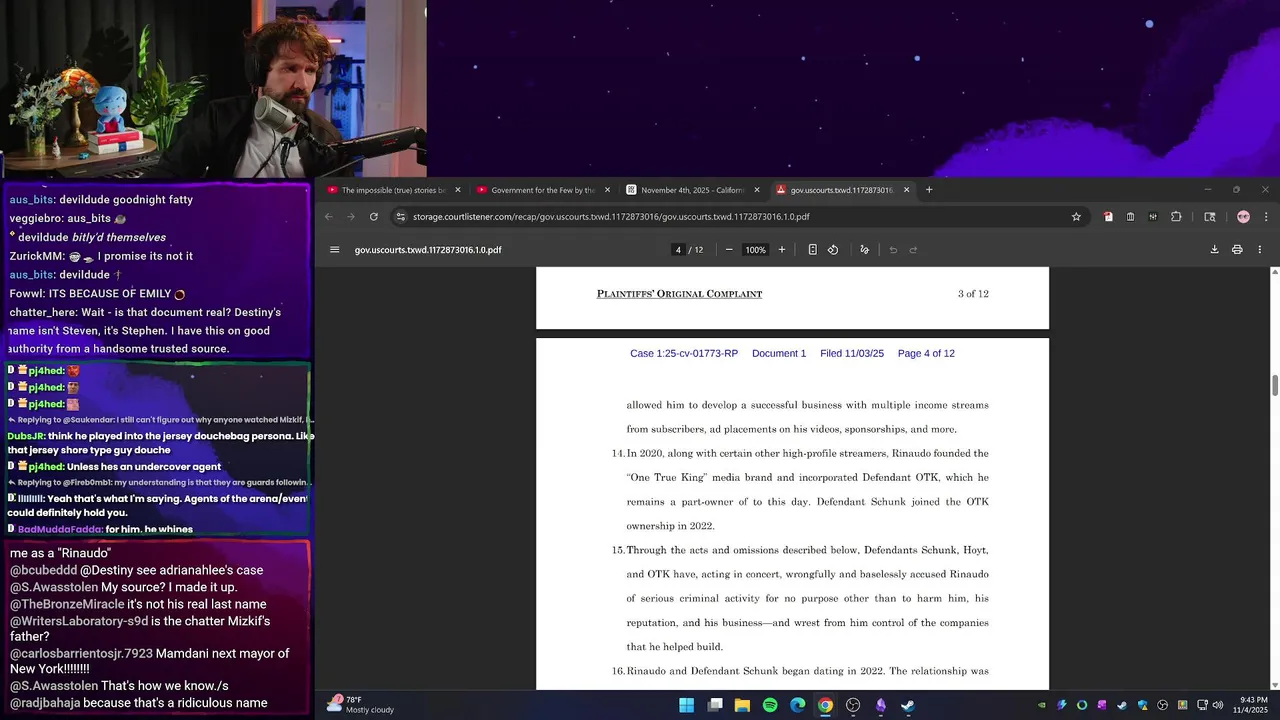
Task: Close the 'November 4th, 2025' tab
Action: point(757,190)
